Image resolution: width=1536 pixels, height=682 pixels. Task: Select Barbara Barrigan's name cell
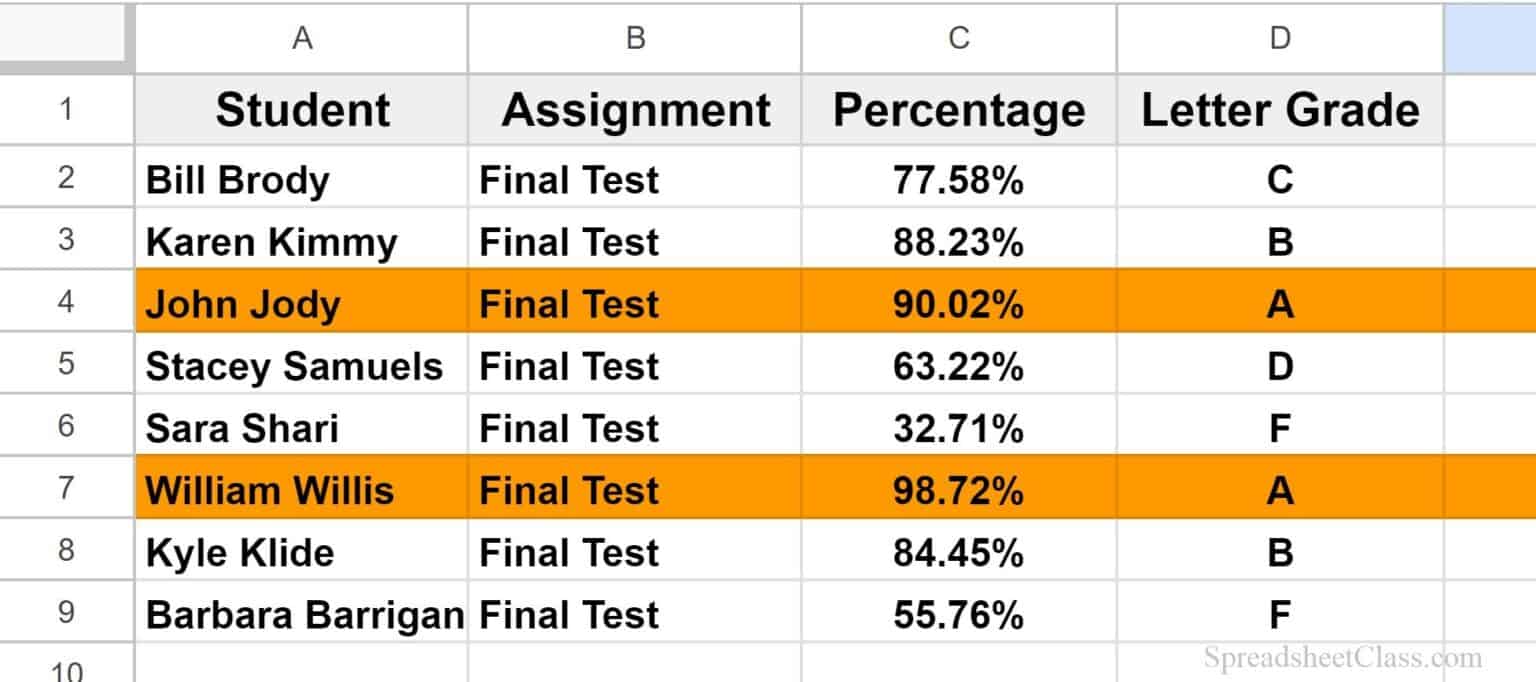click(x=300, y=614)
